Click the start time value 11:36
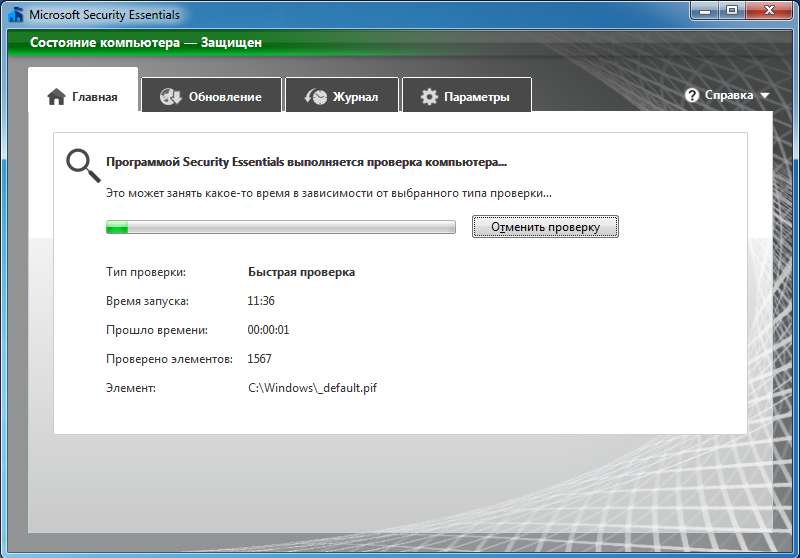The width and height of the screenshot is (800, 558). 261,301
